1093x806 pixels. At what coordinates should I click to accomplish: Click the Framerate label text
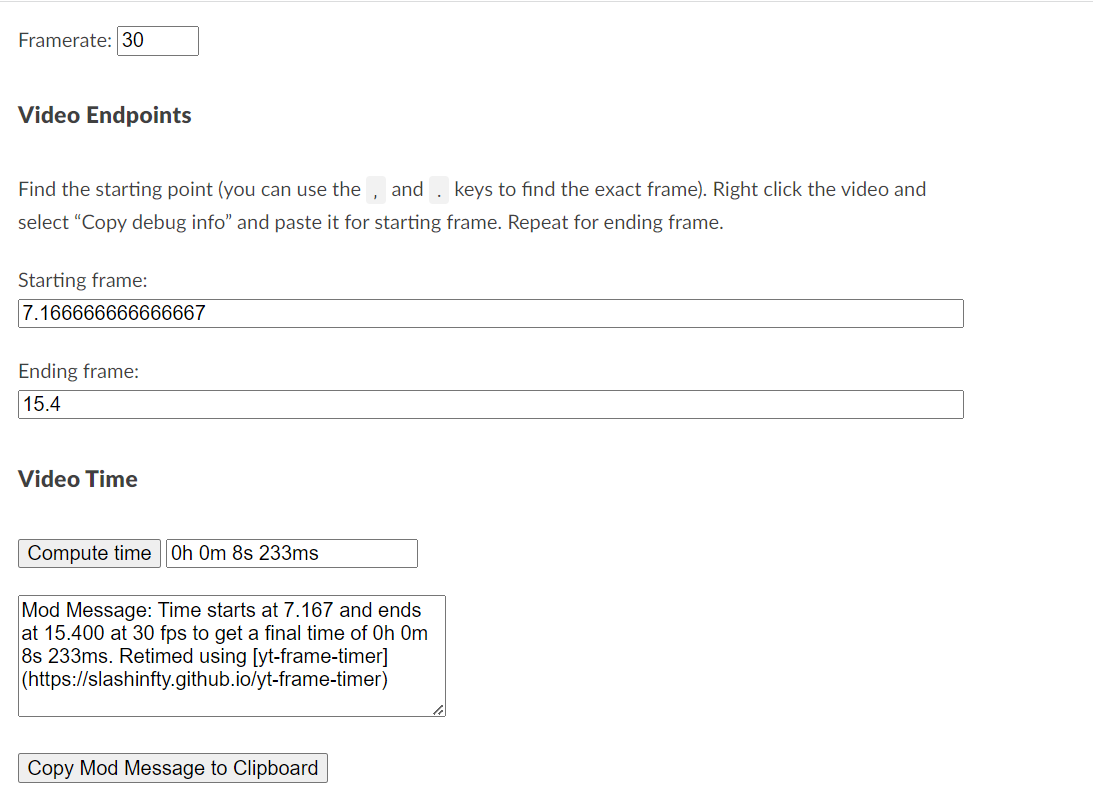pos(65,41)
